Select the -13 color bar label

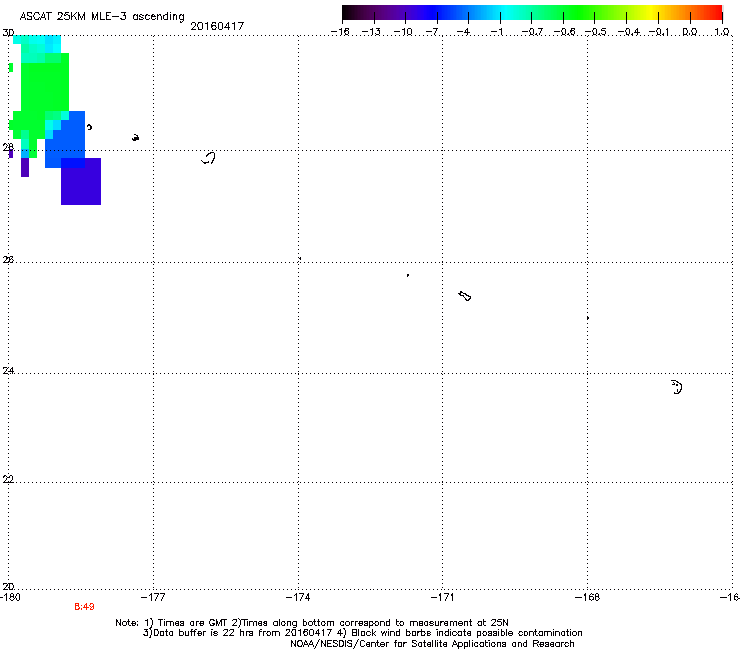371,32
